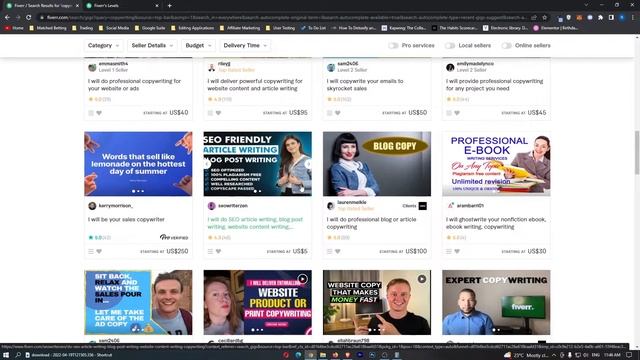This screenshot has width=640, height=360.
Task: Play the Website Product copywriting video
Action: pyautogui.click(x=302, y=279)
